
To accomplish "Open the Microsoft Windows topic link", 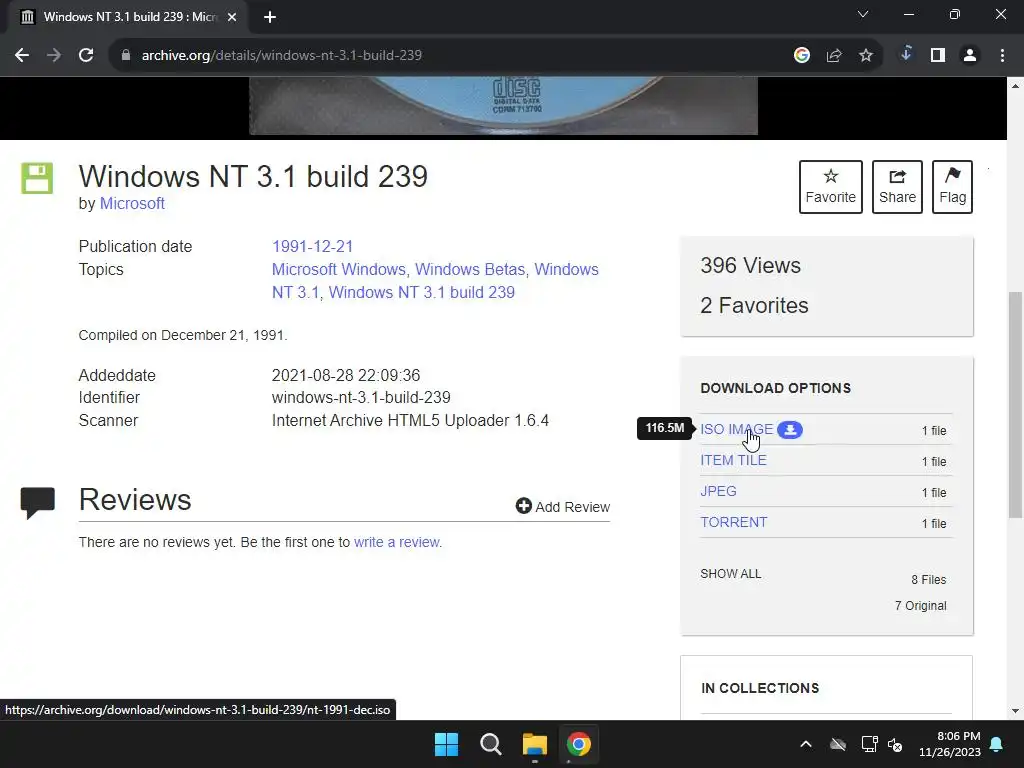I will coord(339,269).
